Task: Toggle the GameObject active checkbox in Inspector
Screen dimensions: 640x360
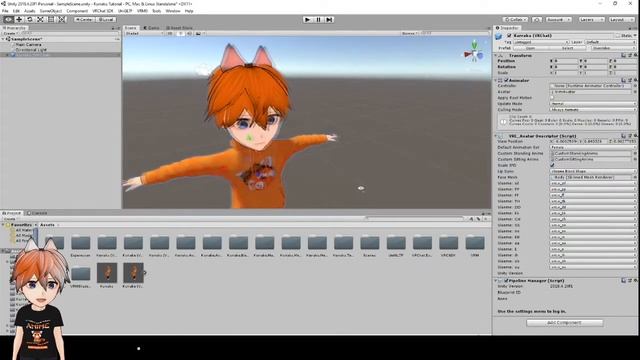Action: [x=509, y=36]
